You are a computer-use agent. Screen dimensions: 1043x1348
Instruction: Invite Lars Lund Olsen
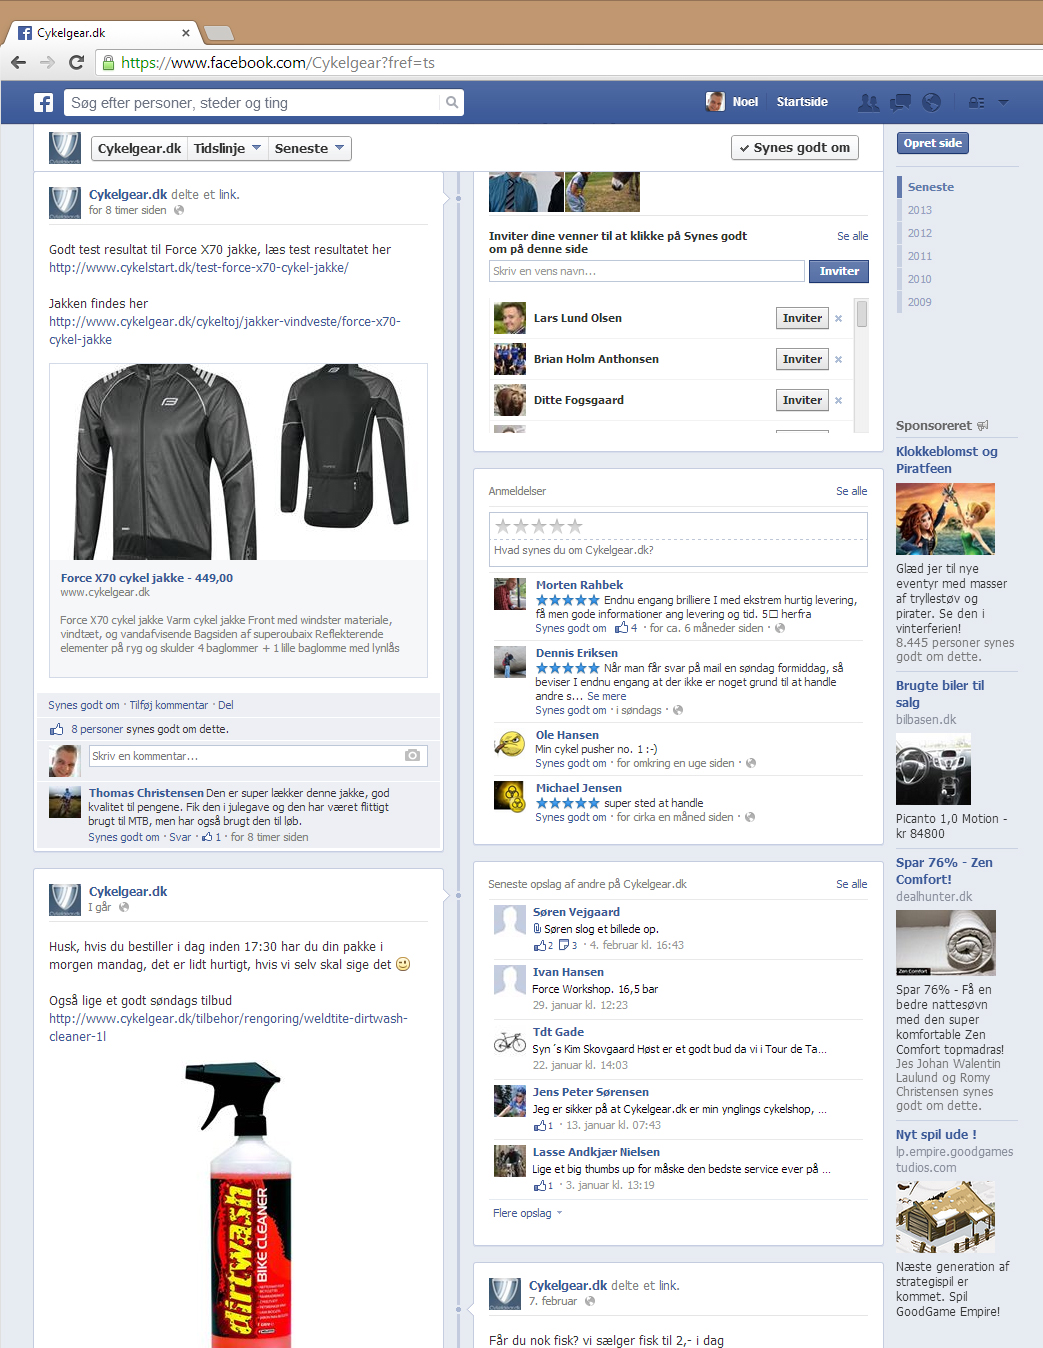(802, 318)
